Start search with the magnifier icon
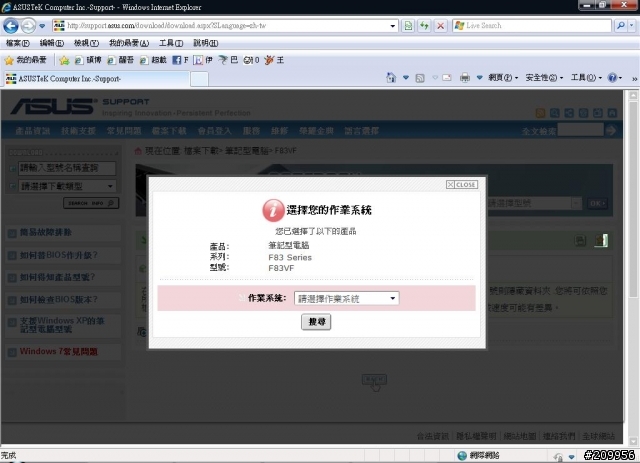Viewport: 640px width, 463px height. pyautogui.click(x=620, y=26)
